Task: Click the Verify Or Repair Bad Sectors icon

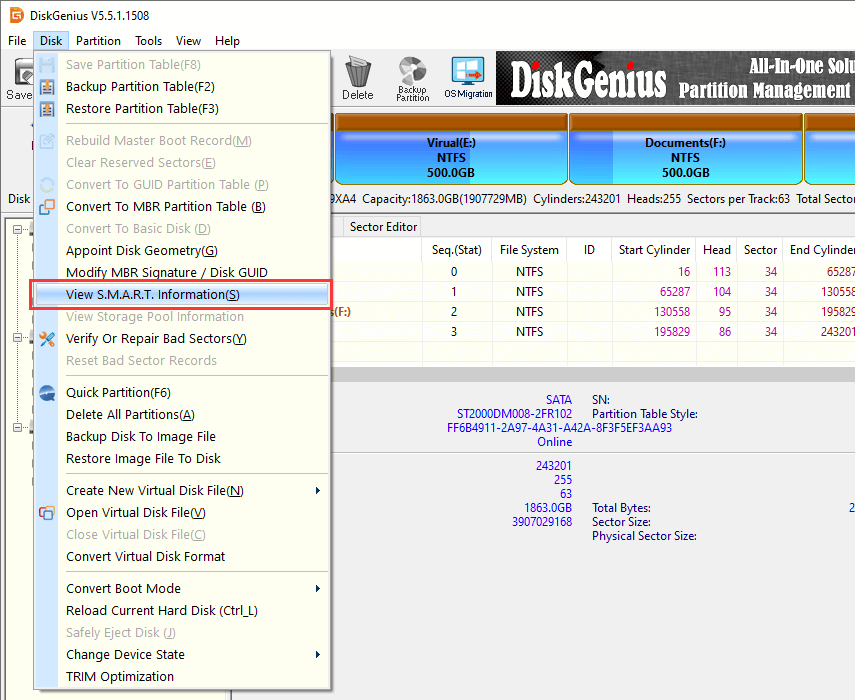Action: (47, 339)
